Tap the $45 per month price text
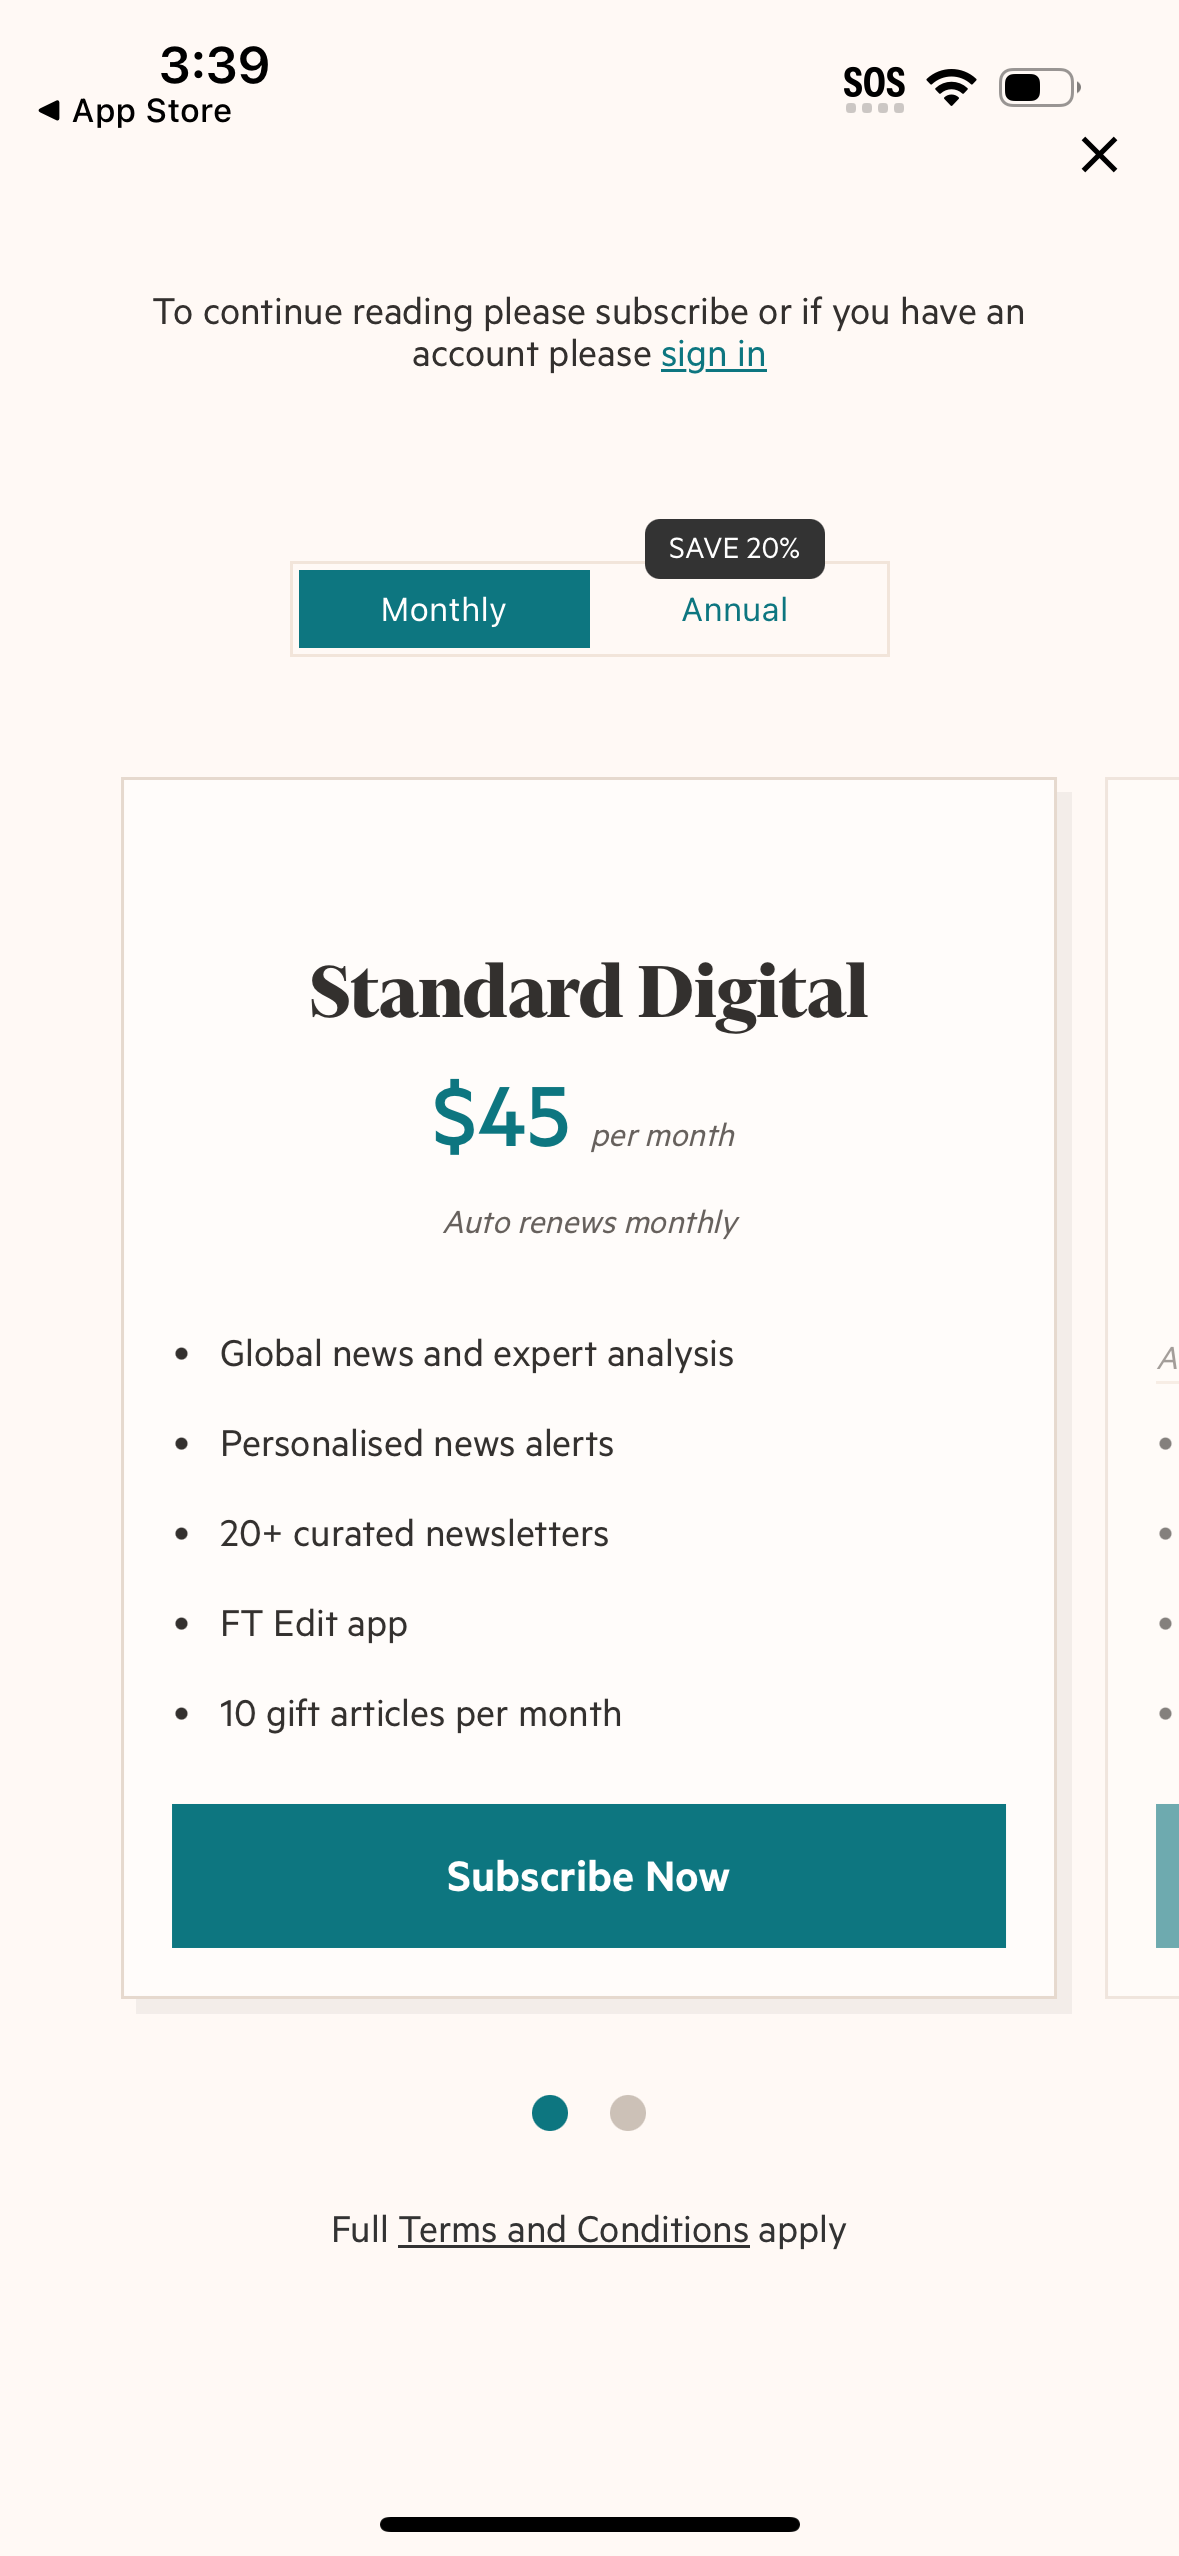 502,1120
